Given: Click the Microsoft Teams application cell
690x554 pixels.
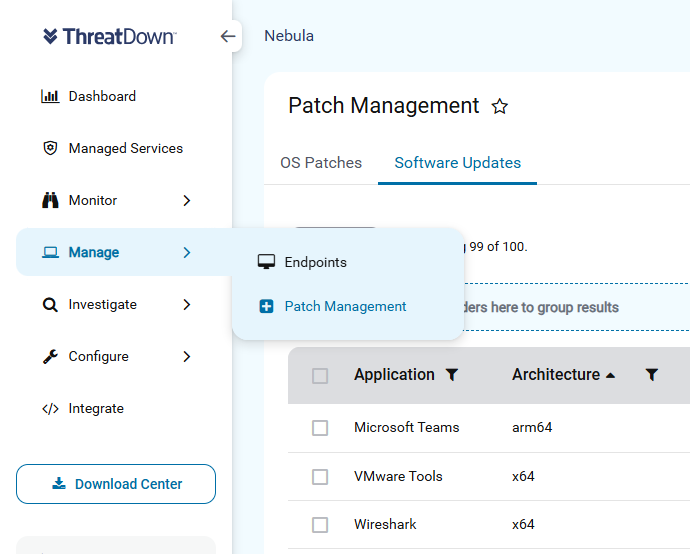Looking at the screenshot, I should click(x=407, y=427).
